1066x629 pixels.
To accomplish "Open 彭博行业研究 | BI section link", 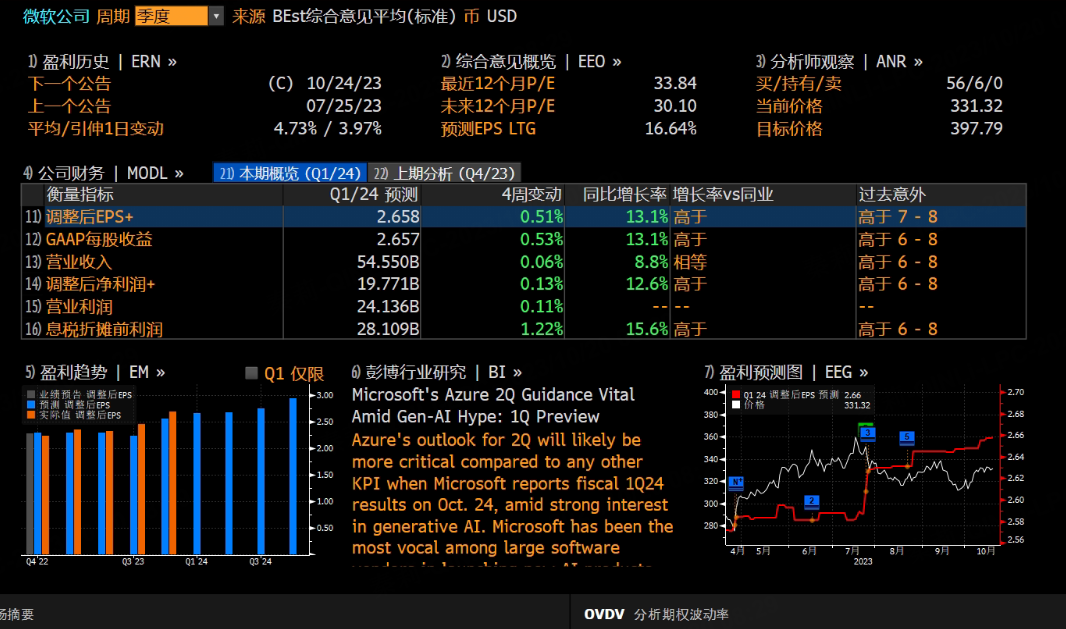I will point(436,372).
